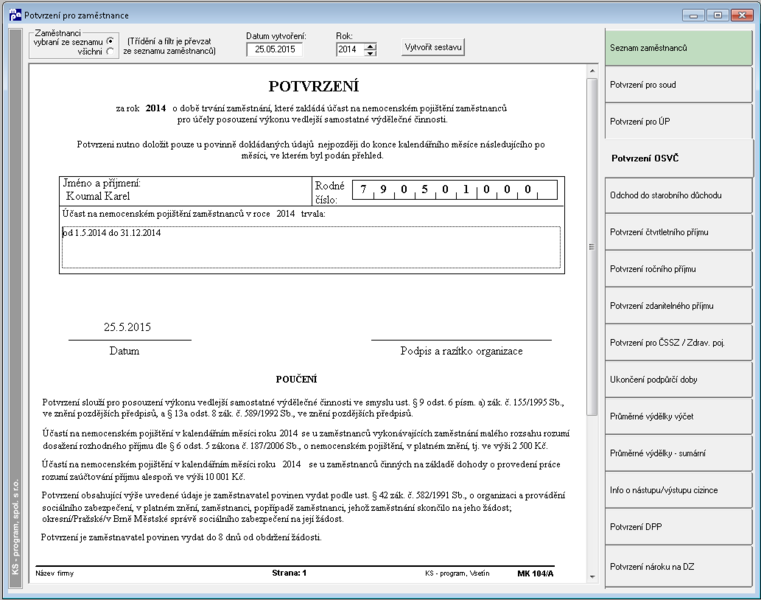Click the application icon in title bar
761x600 pixels.
[15, 15]
